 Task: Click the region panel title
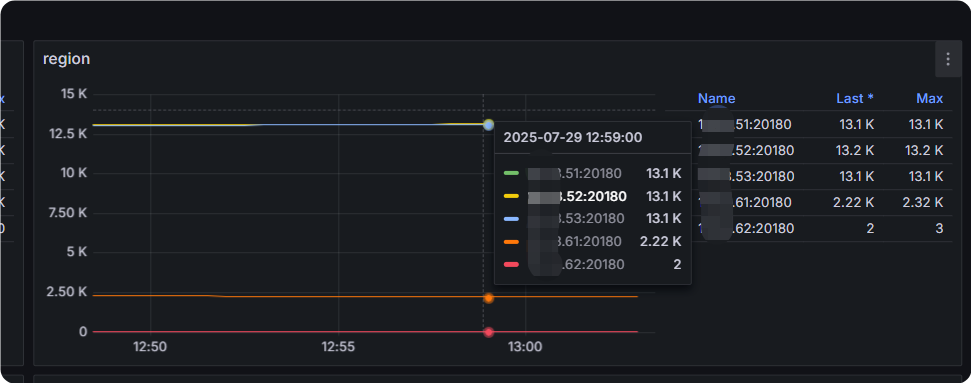point(66,59)
